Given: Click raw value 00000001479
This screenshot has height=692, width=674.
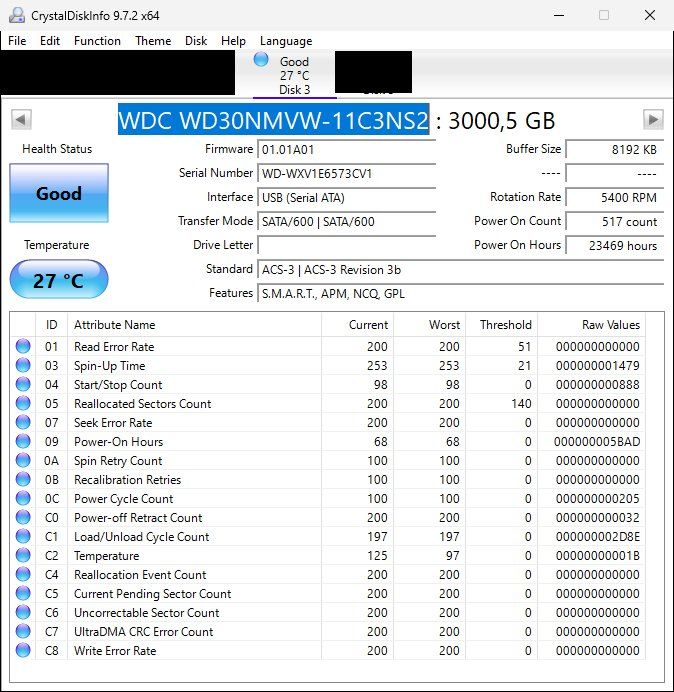Looking at the screenshot, I should (598, 365).
